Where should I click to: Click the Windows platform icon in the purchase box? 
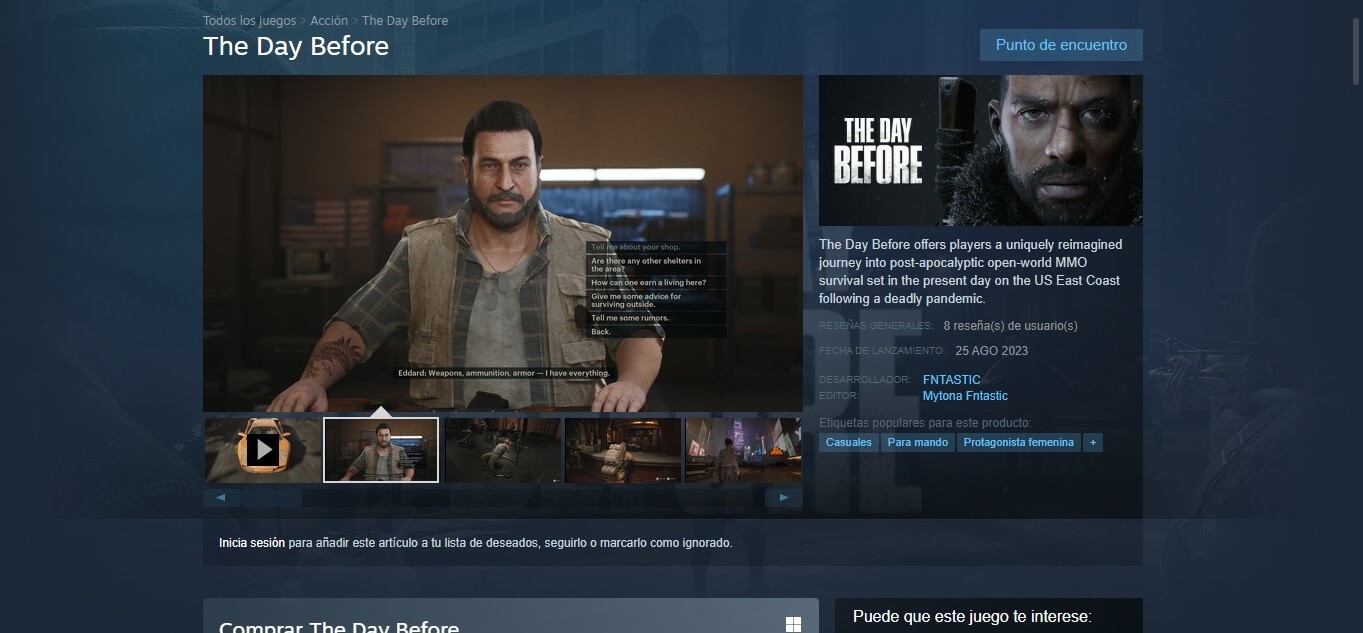click(x=793, y=625)
